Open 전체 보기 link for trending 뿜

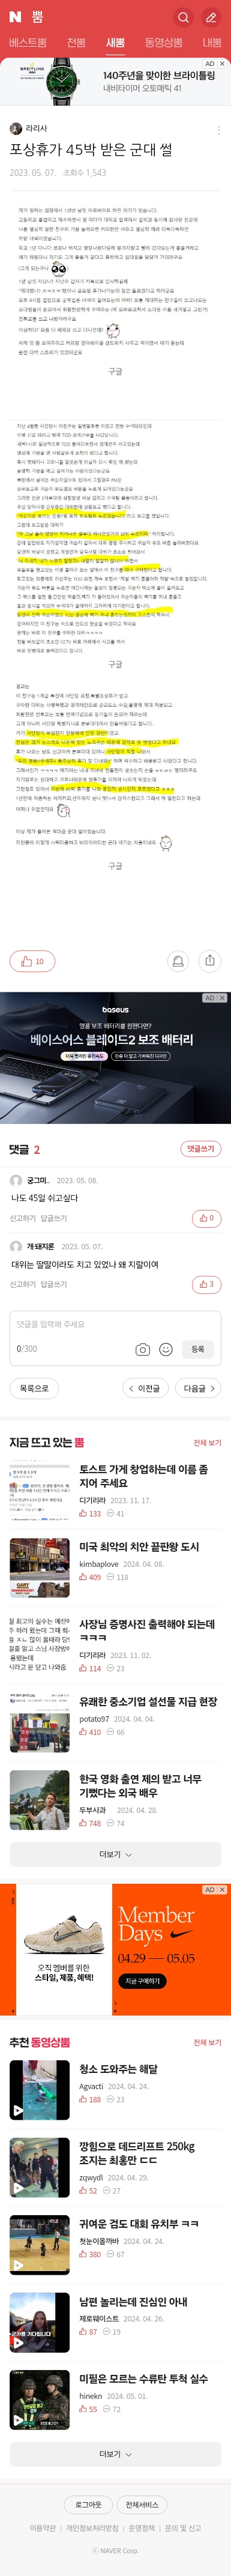pyautogui.click(x=207, y=1443)
